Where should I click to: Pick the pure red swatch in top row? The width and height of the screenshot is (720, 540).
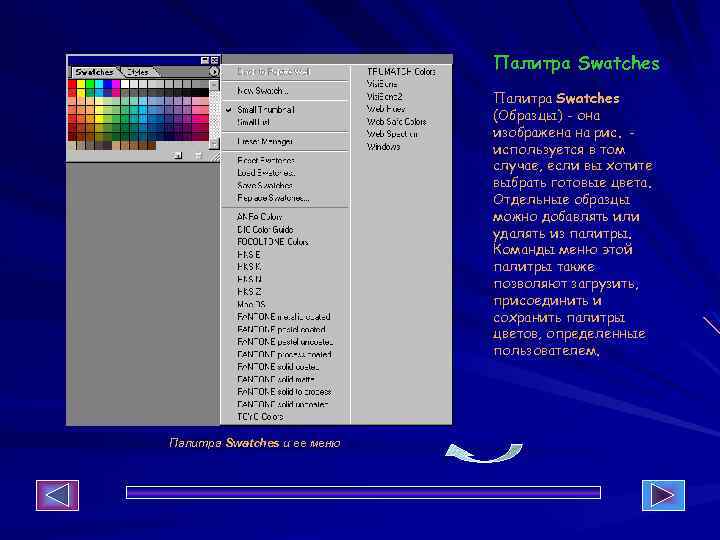tap(72, 84)
